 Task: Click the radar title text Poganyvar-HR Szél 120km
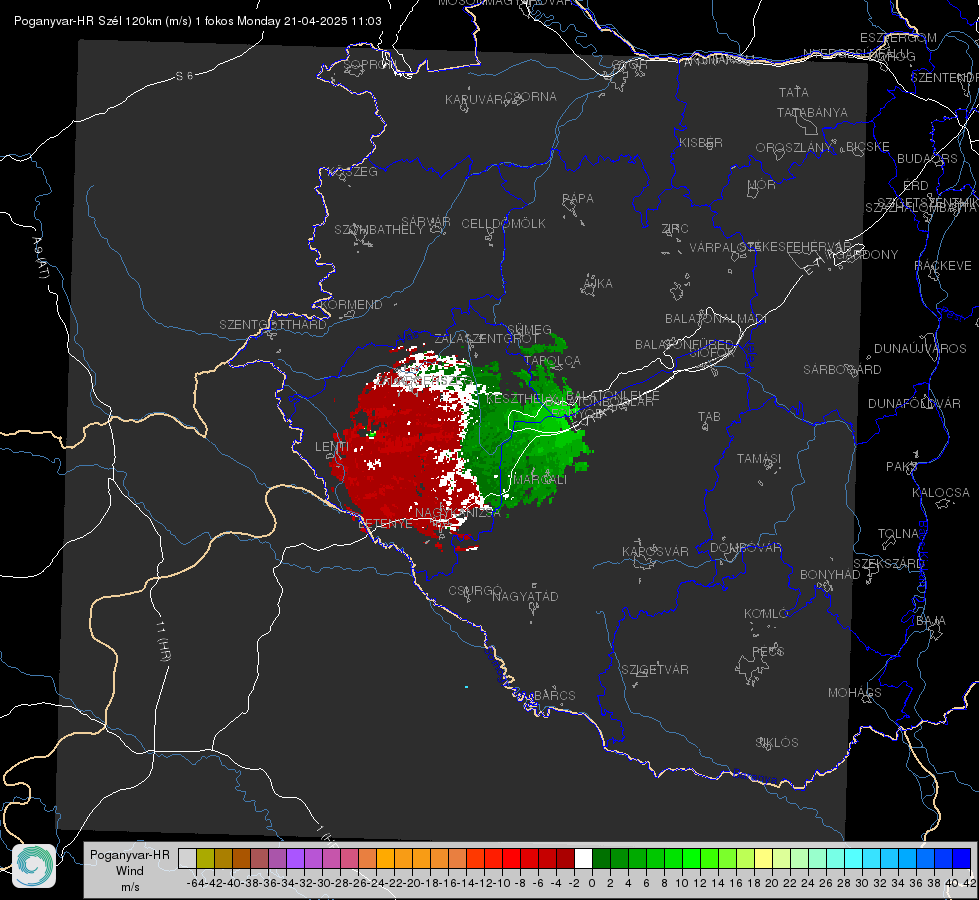pos(87,21)
